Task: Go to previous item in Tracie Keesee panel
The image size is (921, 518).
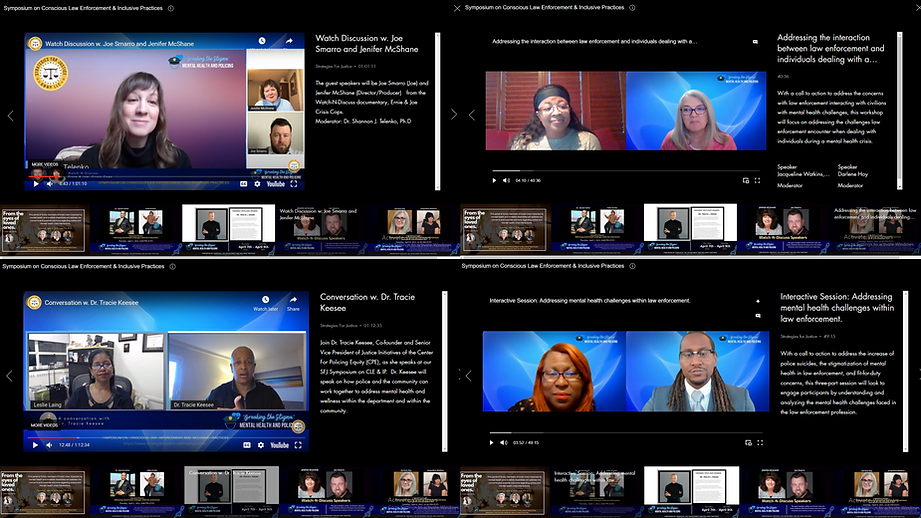Action: tap(9, 376)
